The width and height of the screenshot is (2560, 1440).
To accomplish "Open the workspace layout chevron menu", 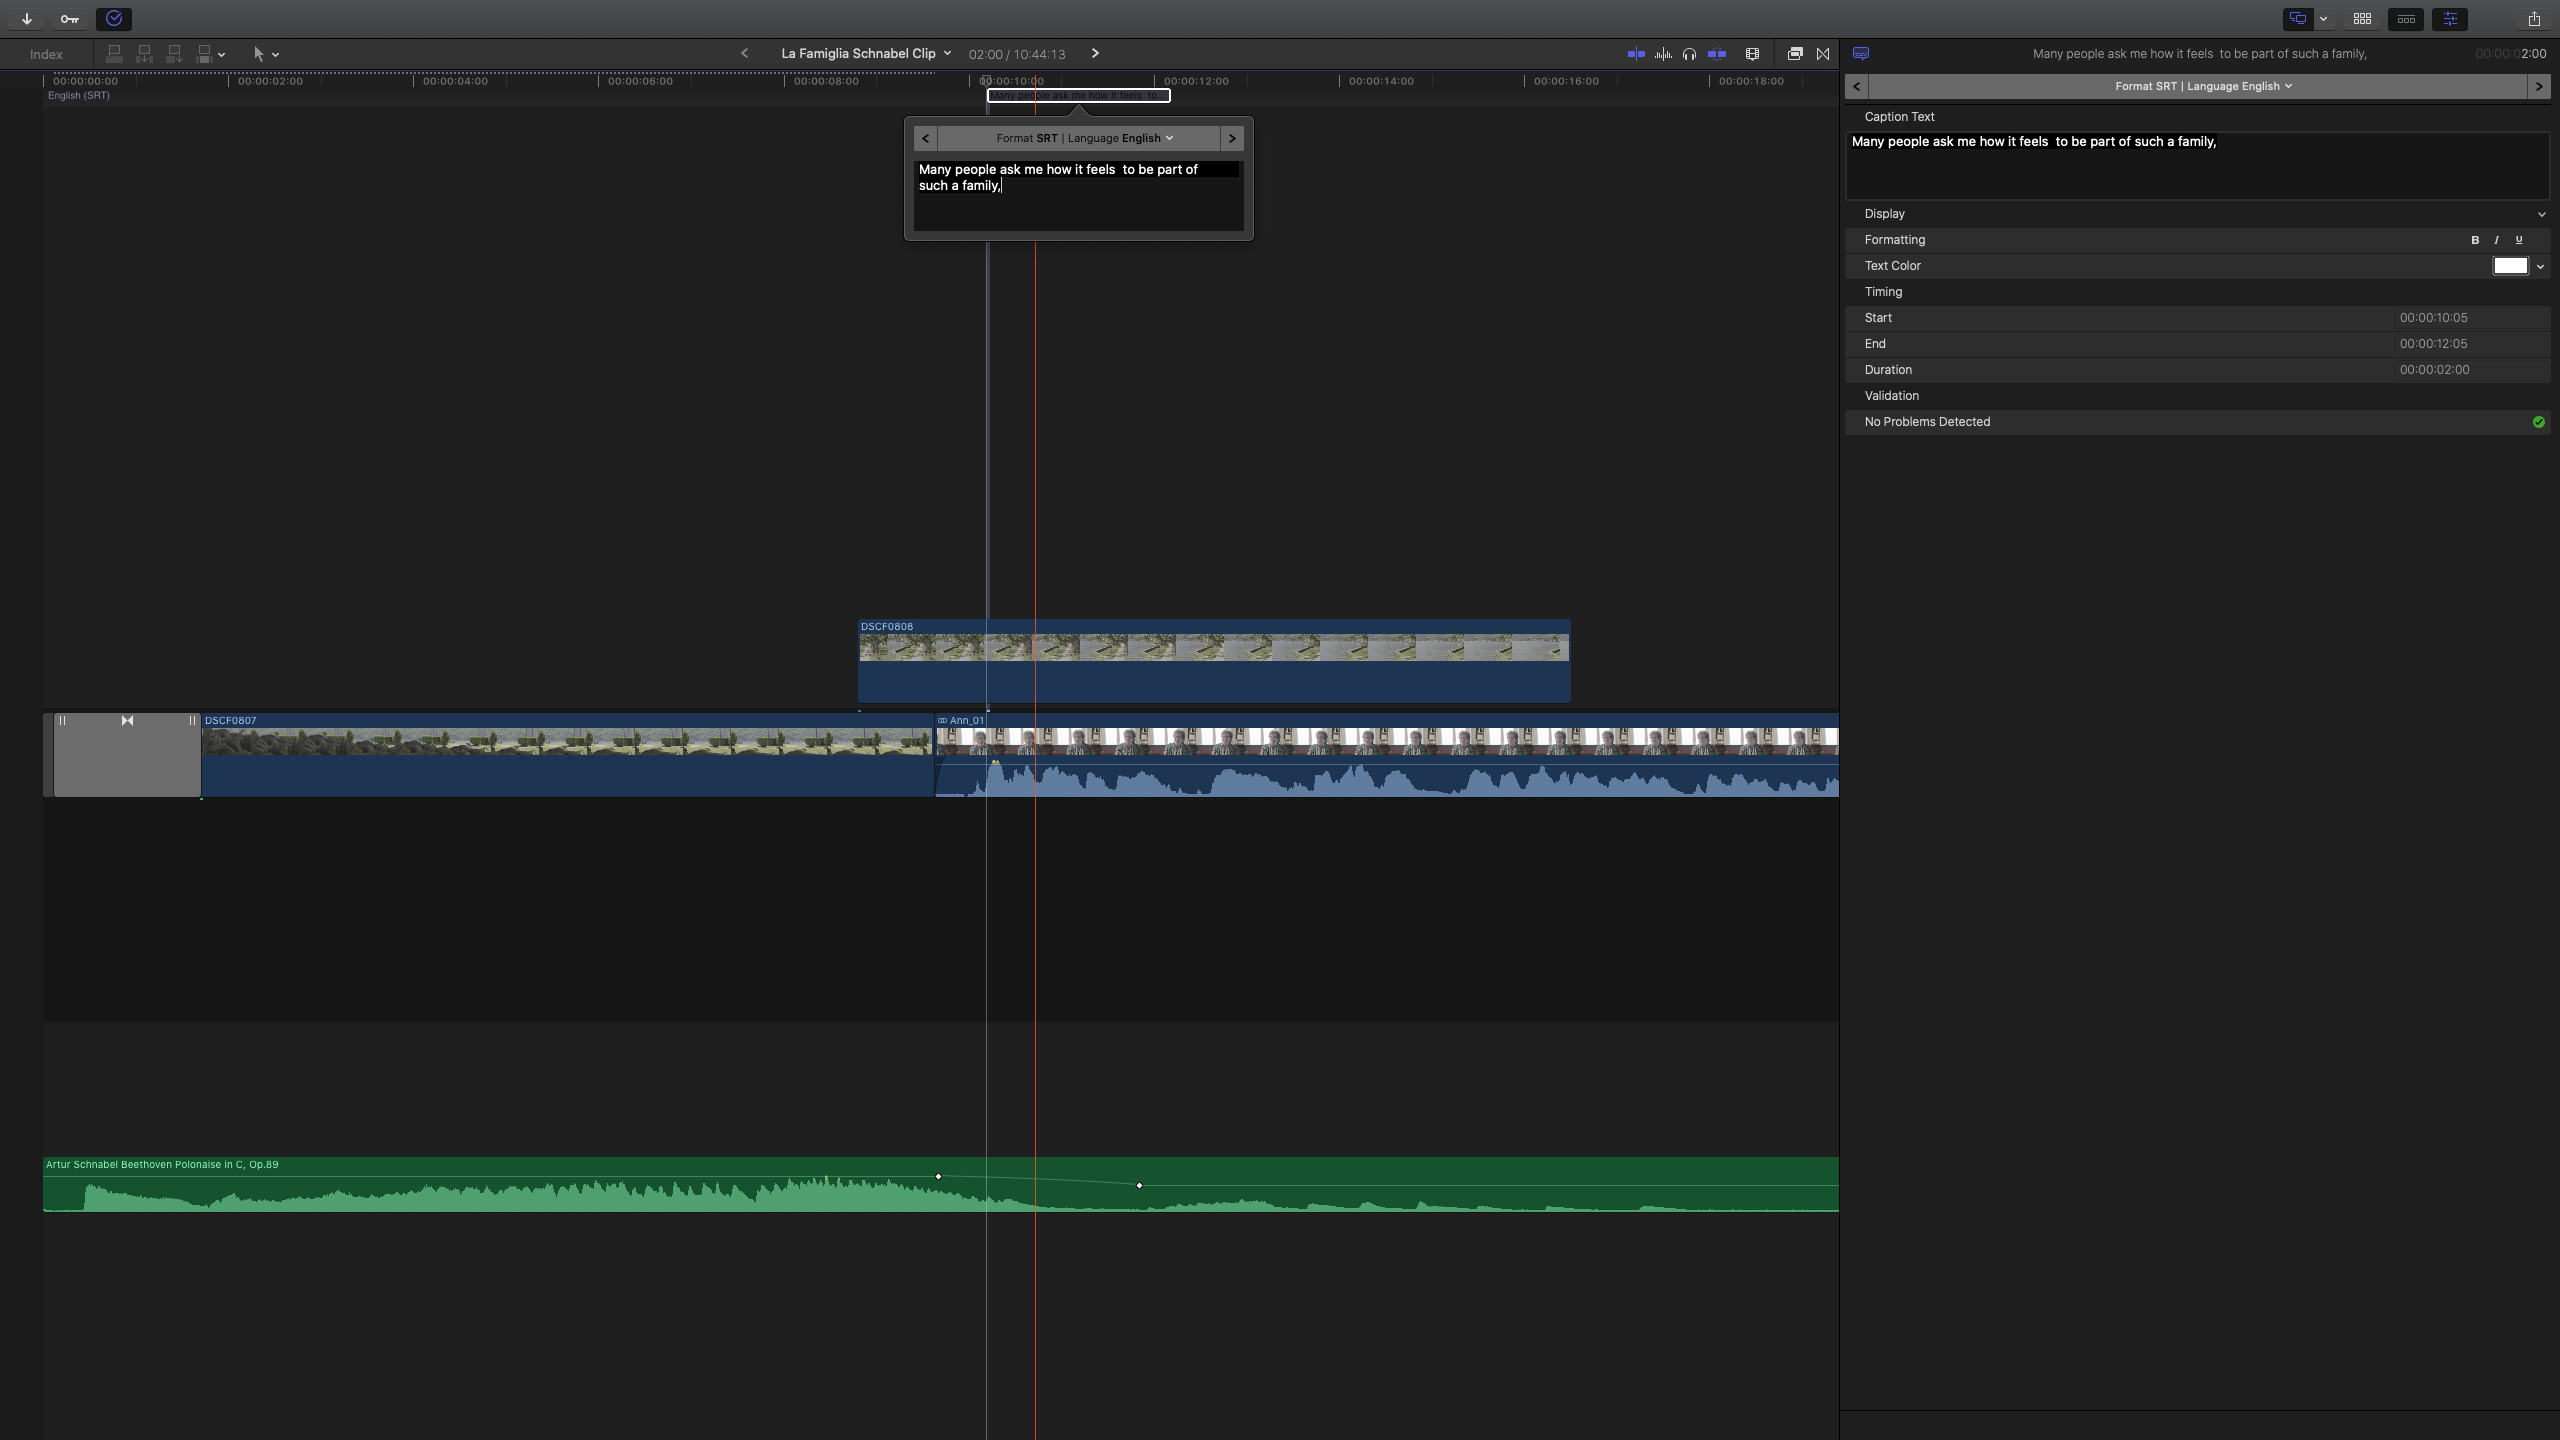I will pos(2323,19).
